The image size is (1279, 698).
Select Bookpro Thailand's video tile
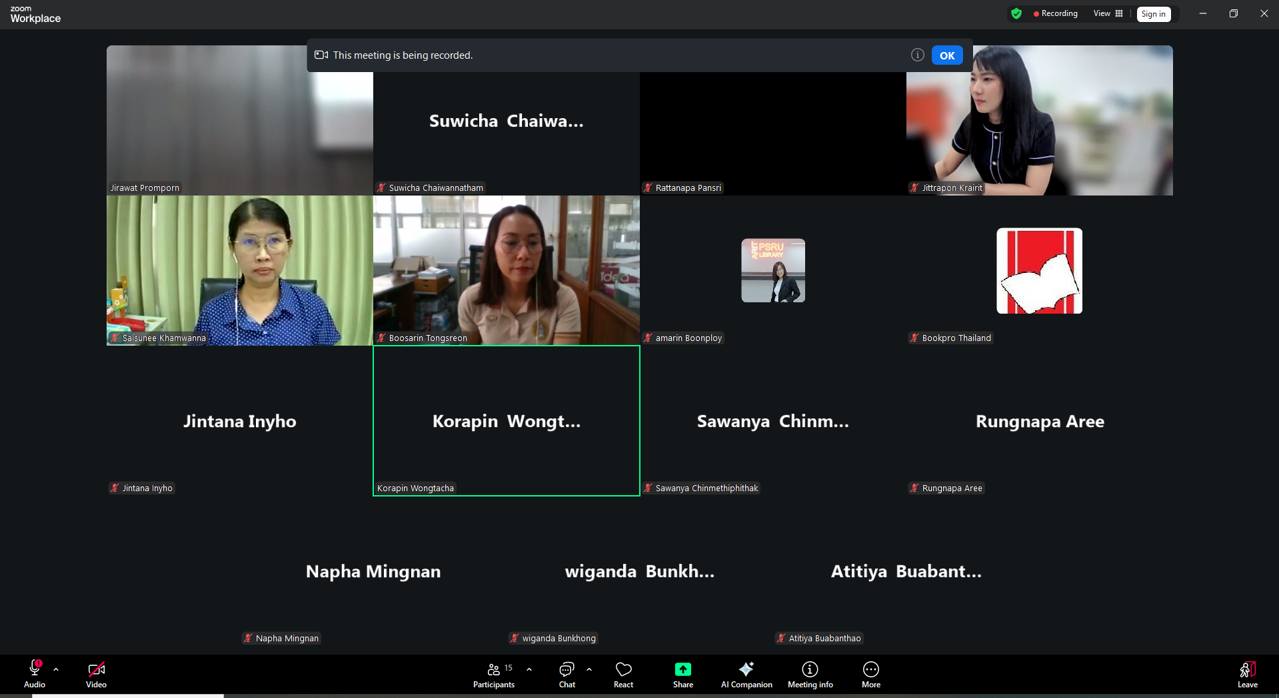tap(1039, 271)
